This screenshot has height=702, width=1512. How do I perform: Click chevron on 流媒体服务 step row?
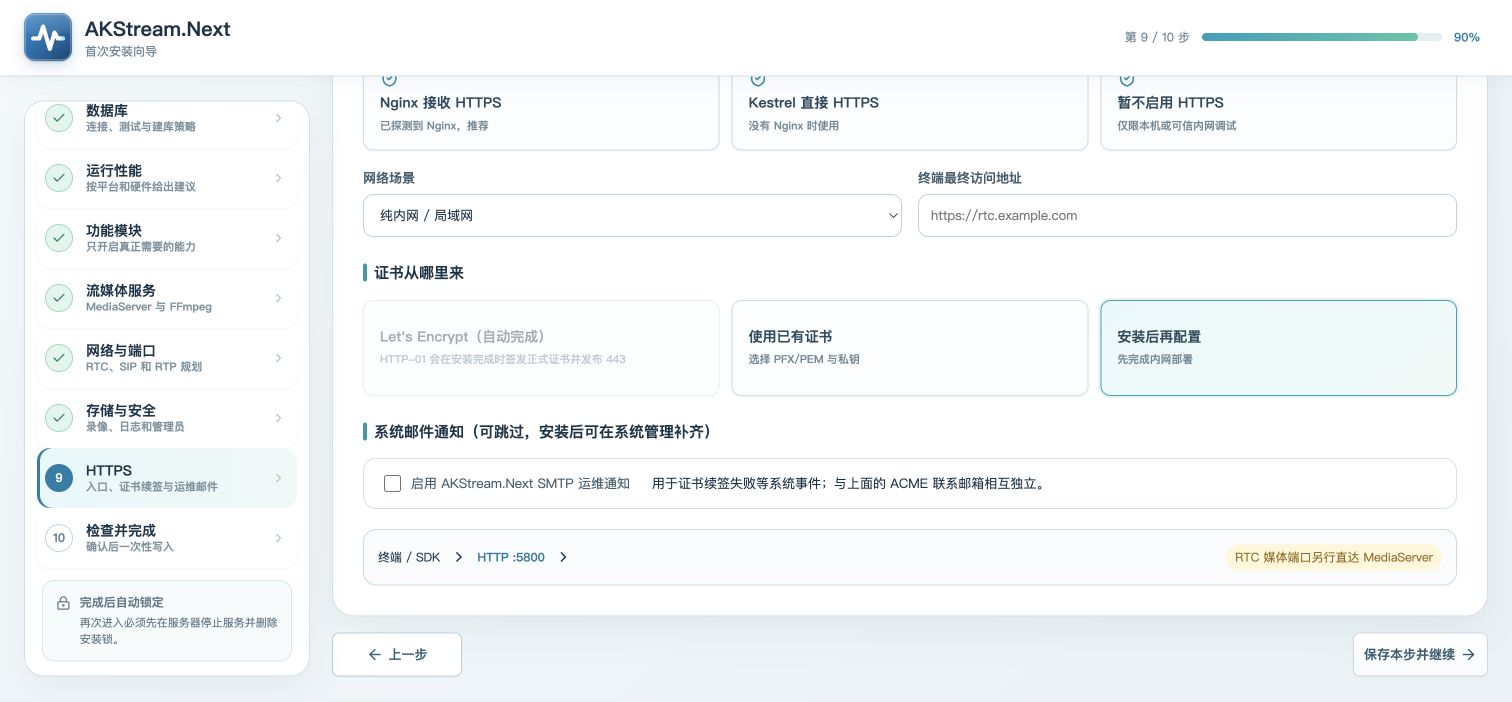(x=278, y=298)
